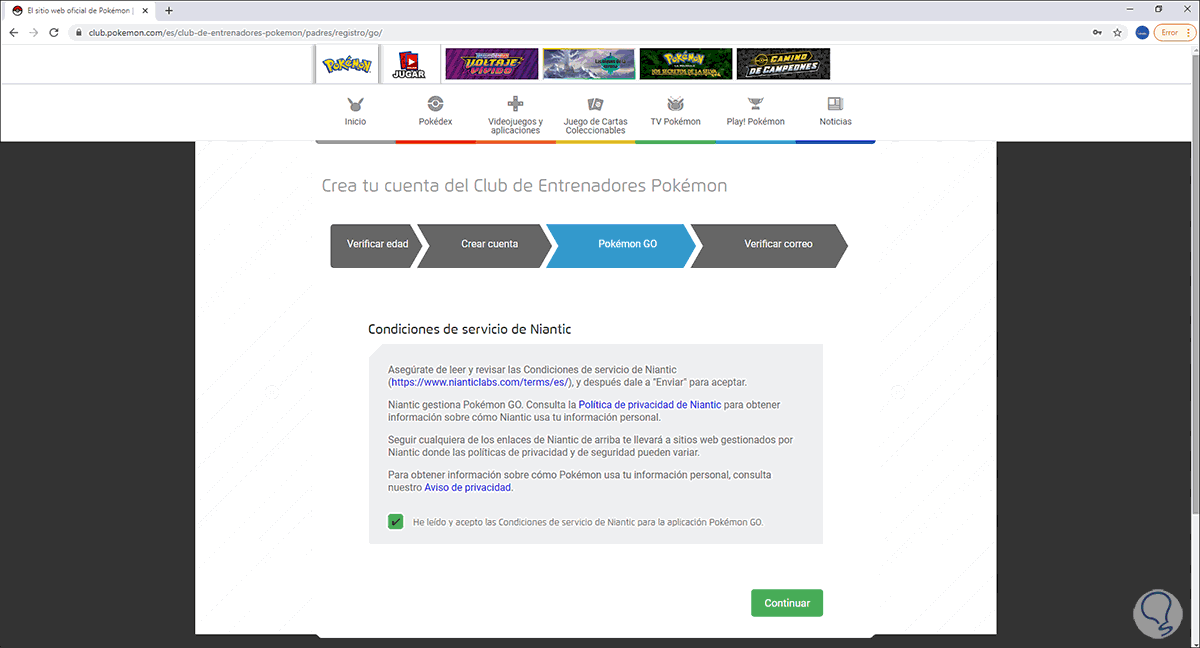1200x648 pixels.
Task: Open the dark blue banner thumbnail
Action: [589, 64]
